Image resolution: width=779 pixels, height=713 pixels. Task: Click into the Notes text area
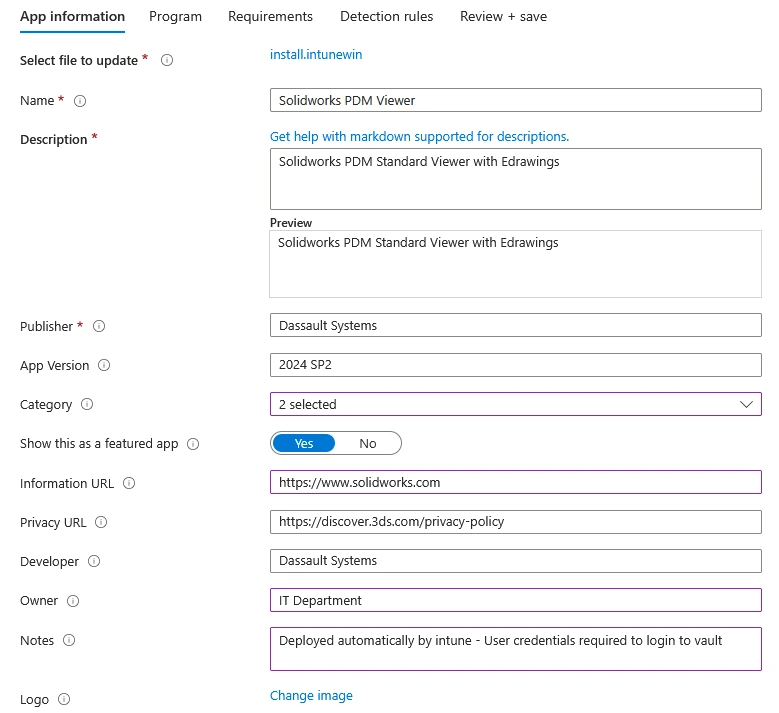pyautogui.click(x=515, y=649)
